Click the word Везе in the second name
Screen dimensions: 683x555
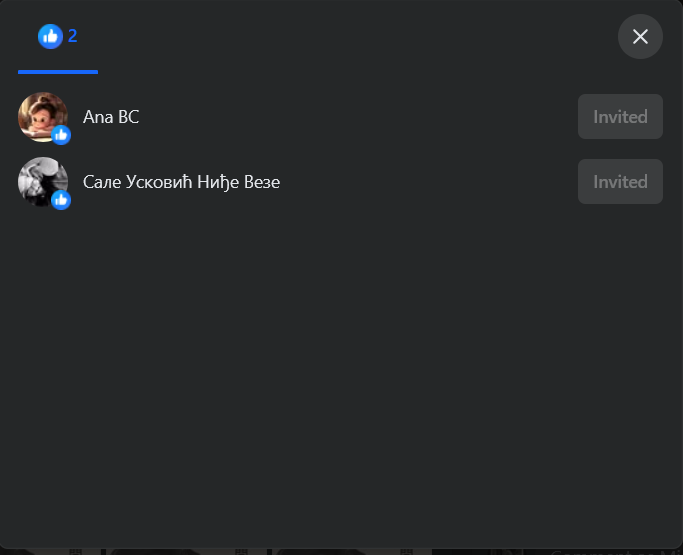262,182
